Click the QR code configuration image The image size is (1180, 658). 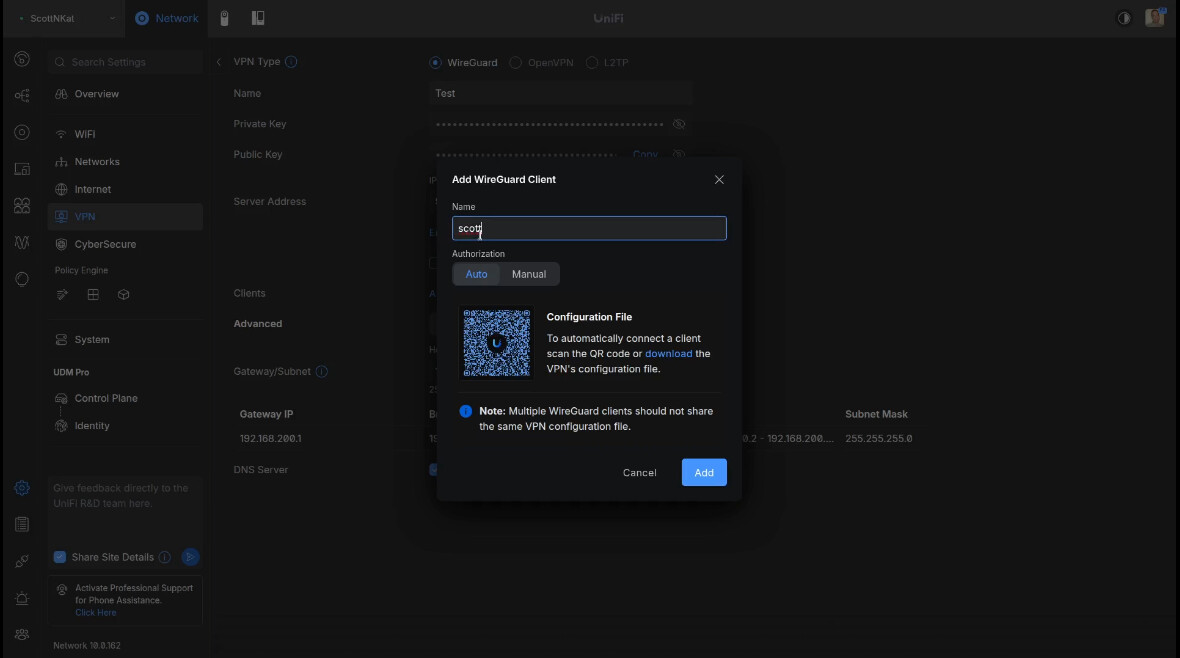pyautogui.click(x=496, y=343)
